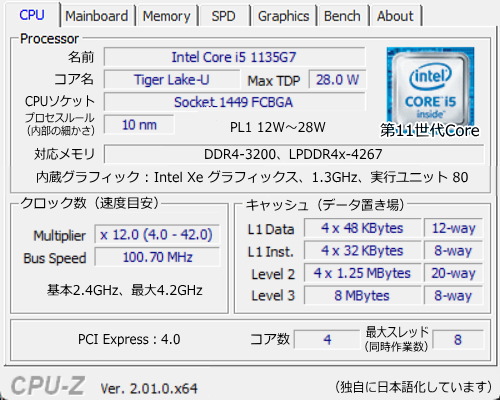The width and height of the screenshot is (500, 400).
Task: Click the コア数 label
Action: (x=270, y=339)
